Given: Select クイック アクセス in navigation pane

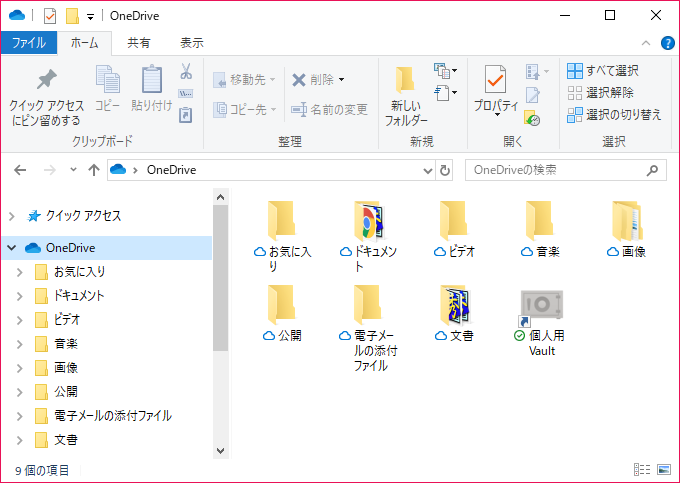Looking at the screenshot, I should 83,215.
